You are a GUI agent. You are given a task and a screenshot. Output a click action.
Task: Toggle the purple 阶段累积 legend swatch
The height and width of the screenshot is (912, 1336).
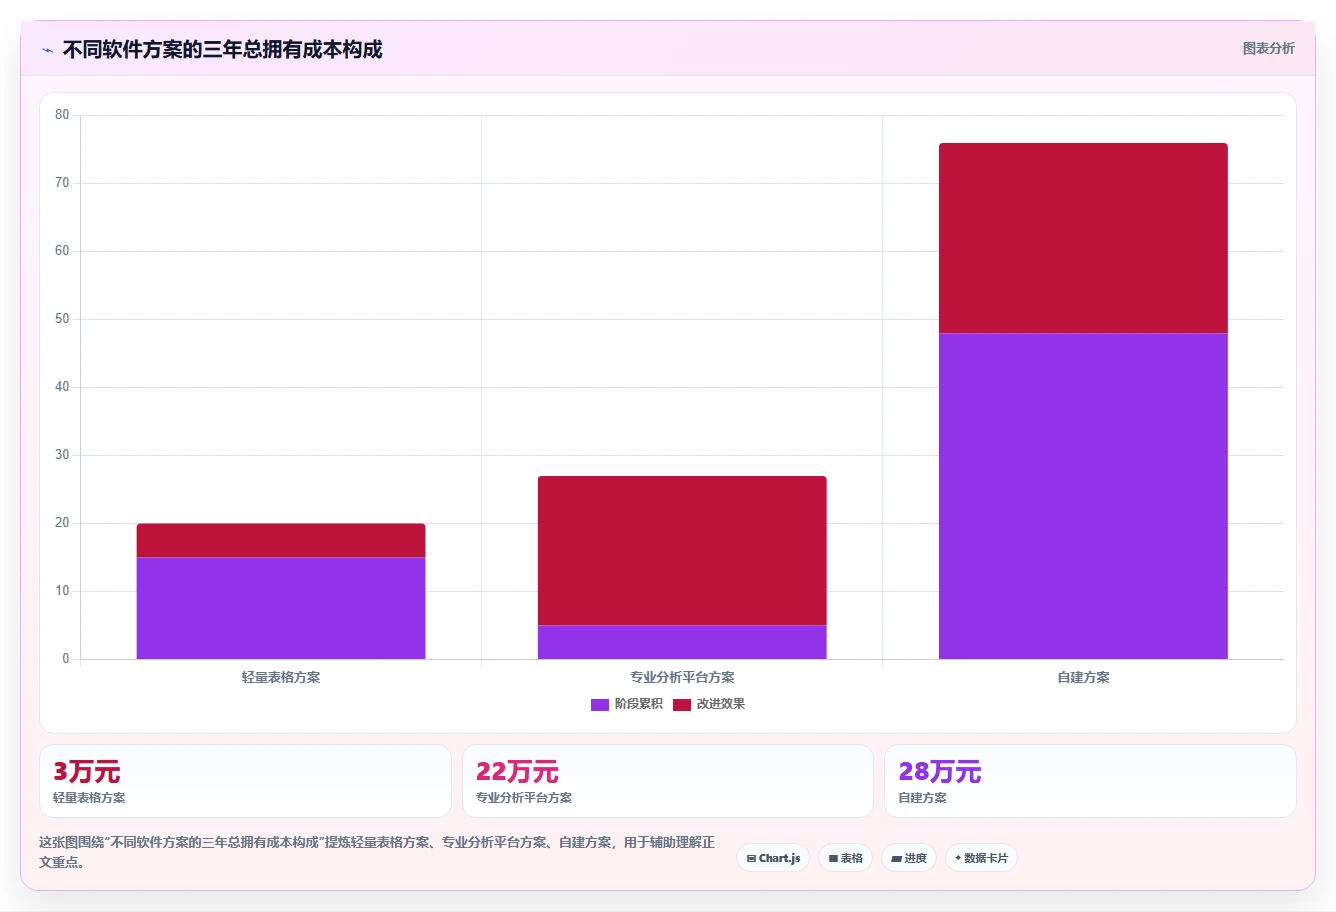tap(600, 704)
